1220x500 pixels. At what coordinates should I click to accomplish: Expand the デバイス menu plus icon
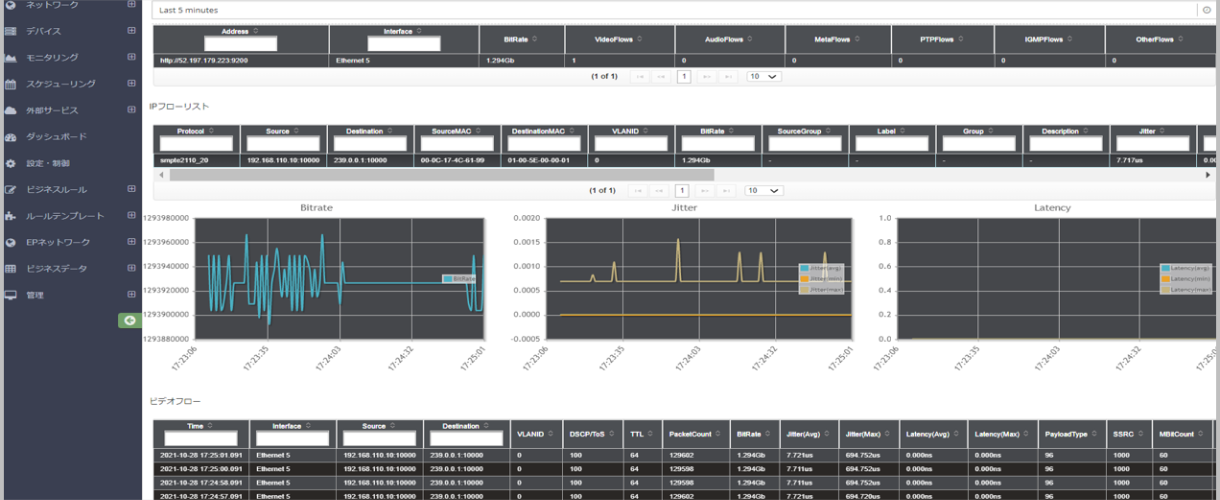[131, 31]
